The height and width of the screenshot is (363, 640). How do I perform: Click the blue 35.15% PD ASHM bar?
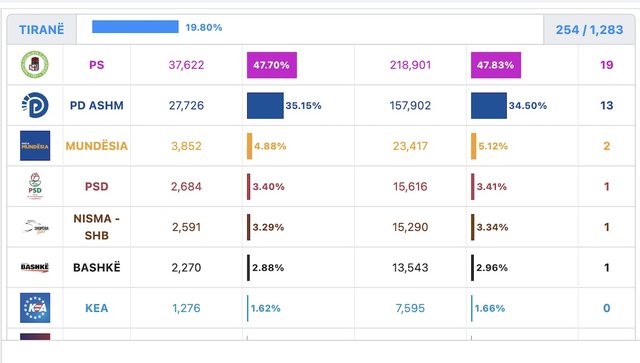click(265, 106)
